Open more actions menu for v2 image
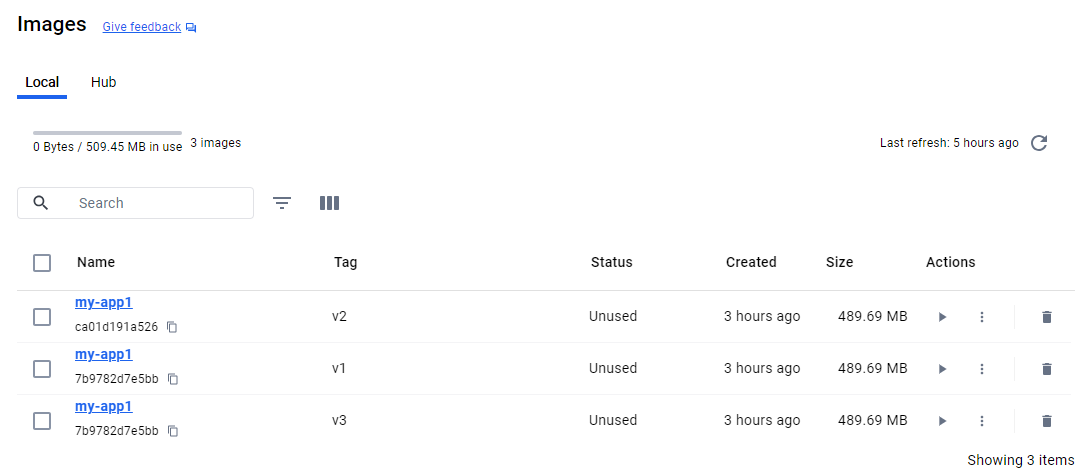 (982, 317)
